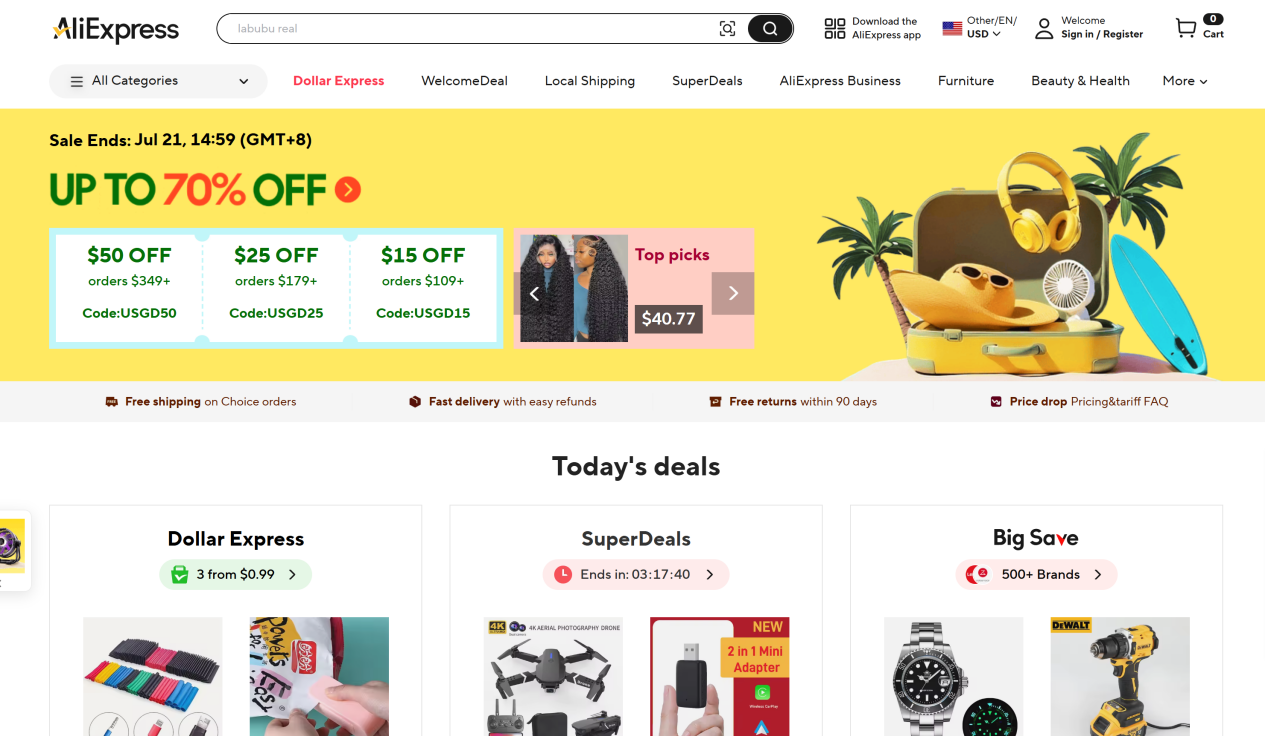Screen dimensions: 1265x736
Task: Click the 500+ Brands button
Action: (x=1036, y=574)
